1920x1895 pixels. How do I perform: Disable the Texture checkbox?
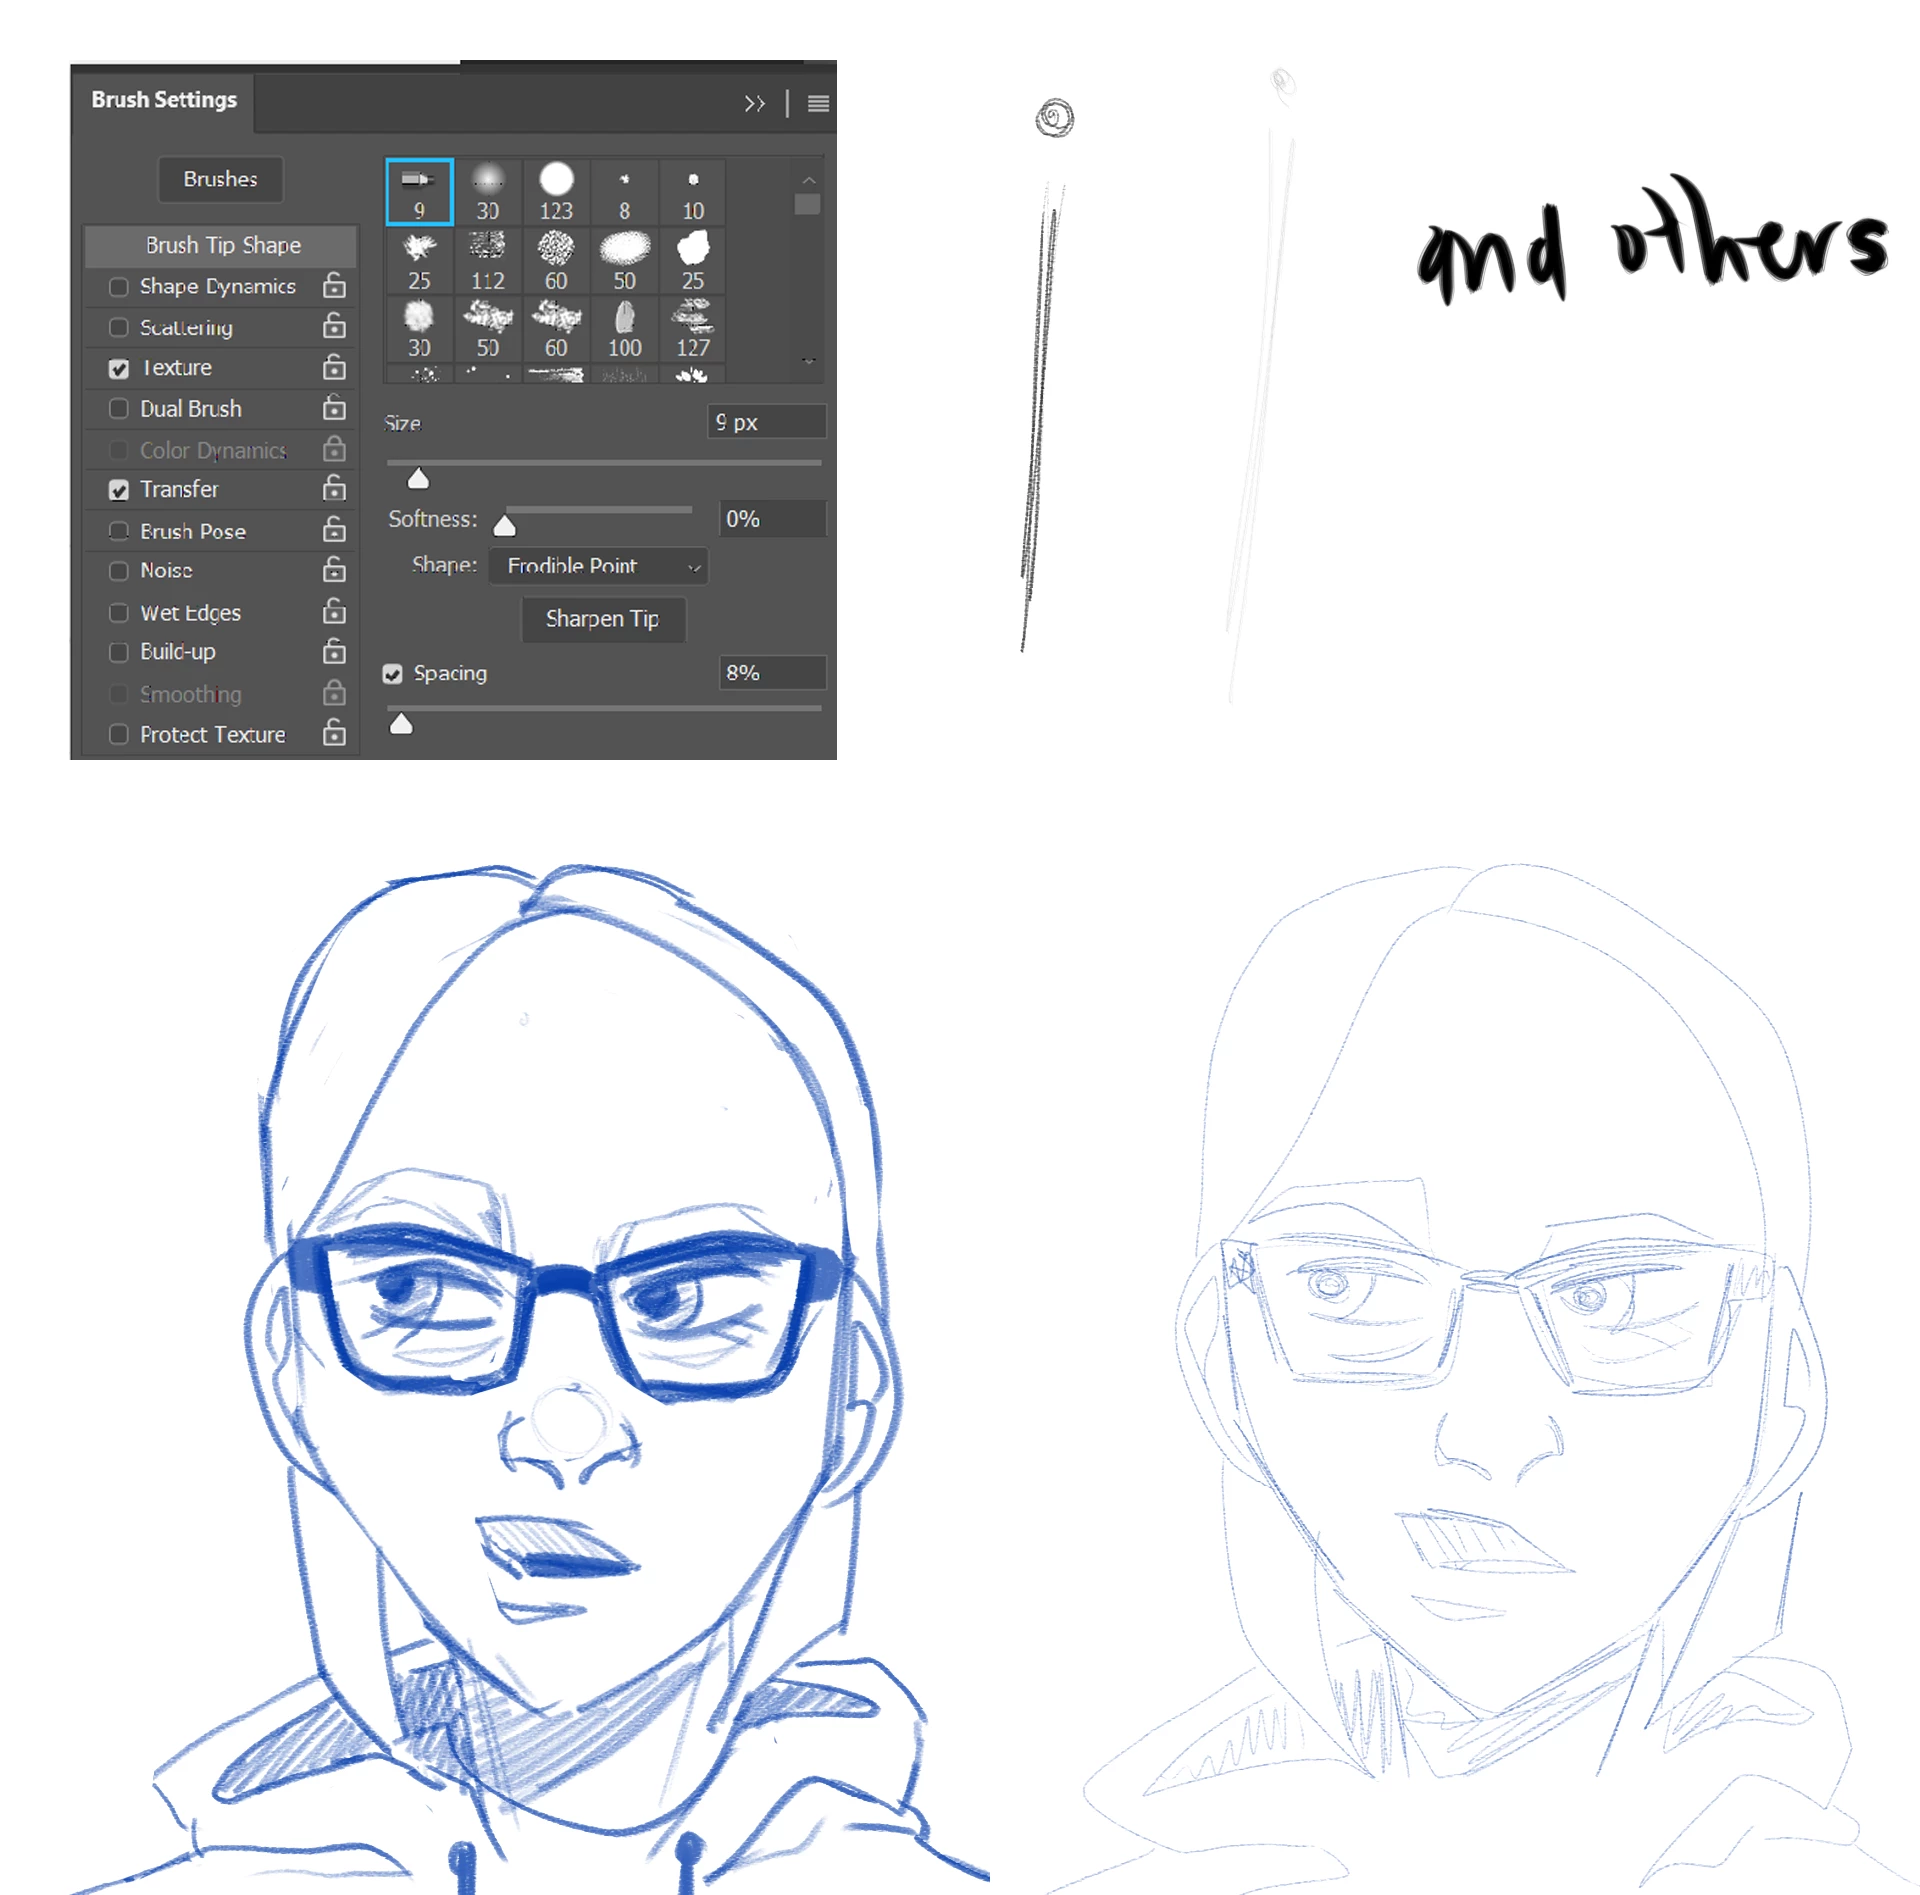coord(119,368)
